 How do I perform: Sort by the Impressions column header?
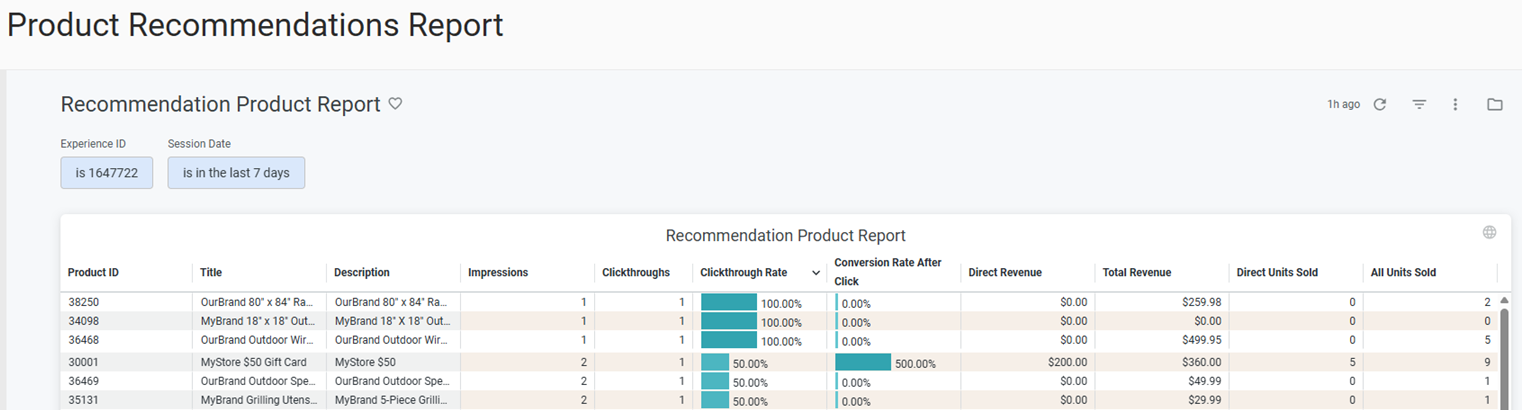tap(498, 273)
